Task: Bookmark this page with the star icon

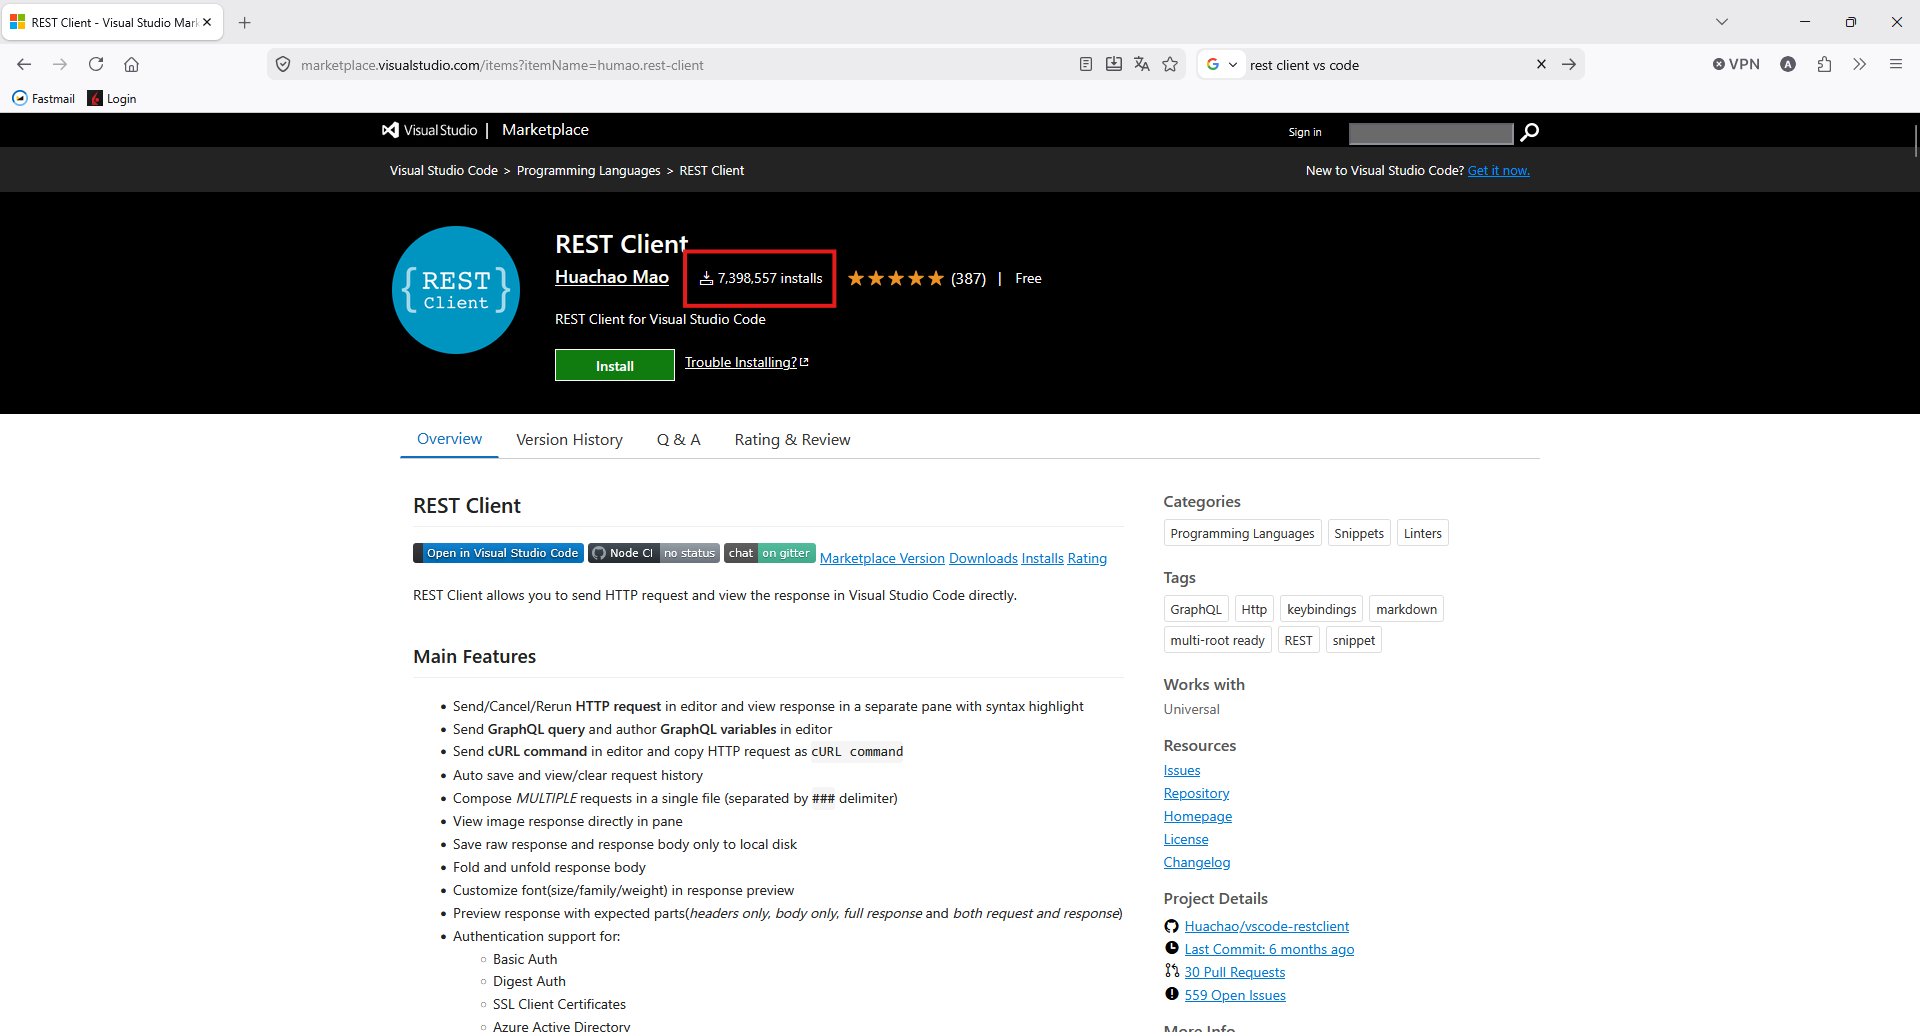Action: point(1170,64)
